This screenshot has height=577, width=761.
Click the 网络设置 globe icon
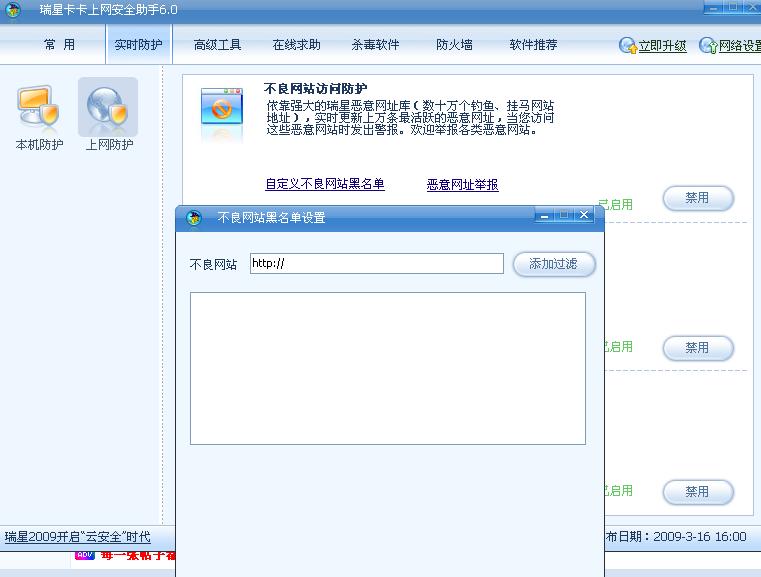708,46
